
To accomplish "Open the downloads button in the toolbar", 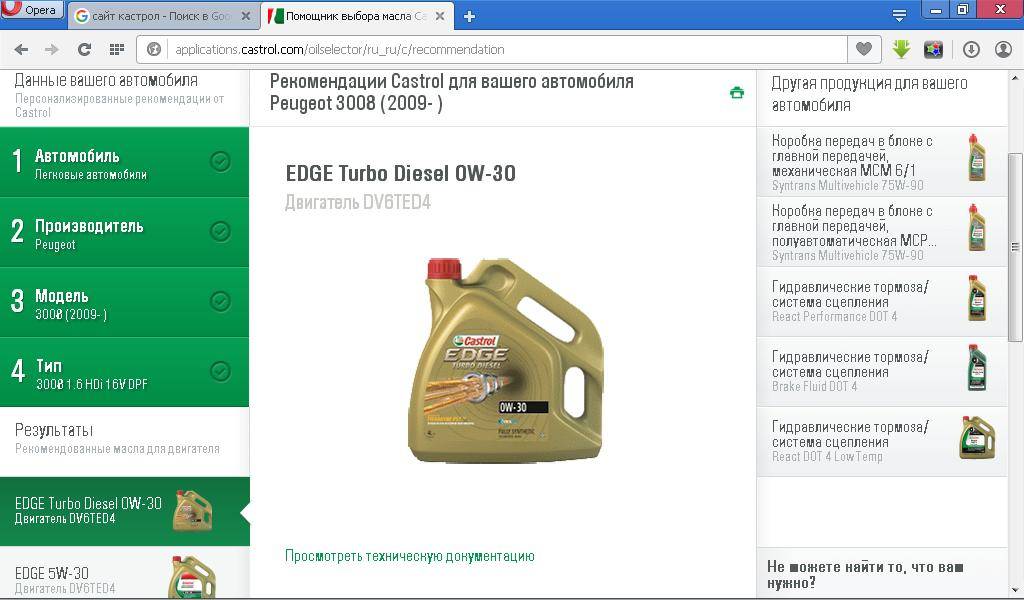I will click(971, 49).
